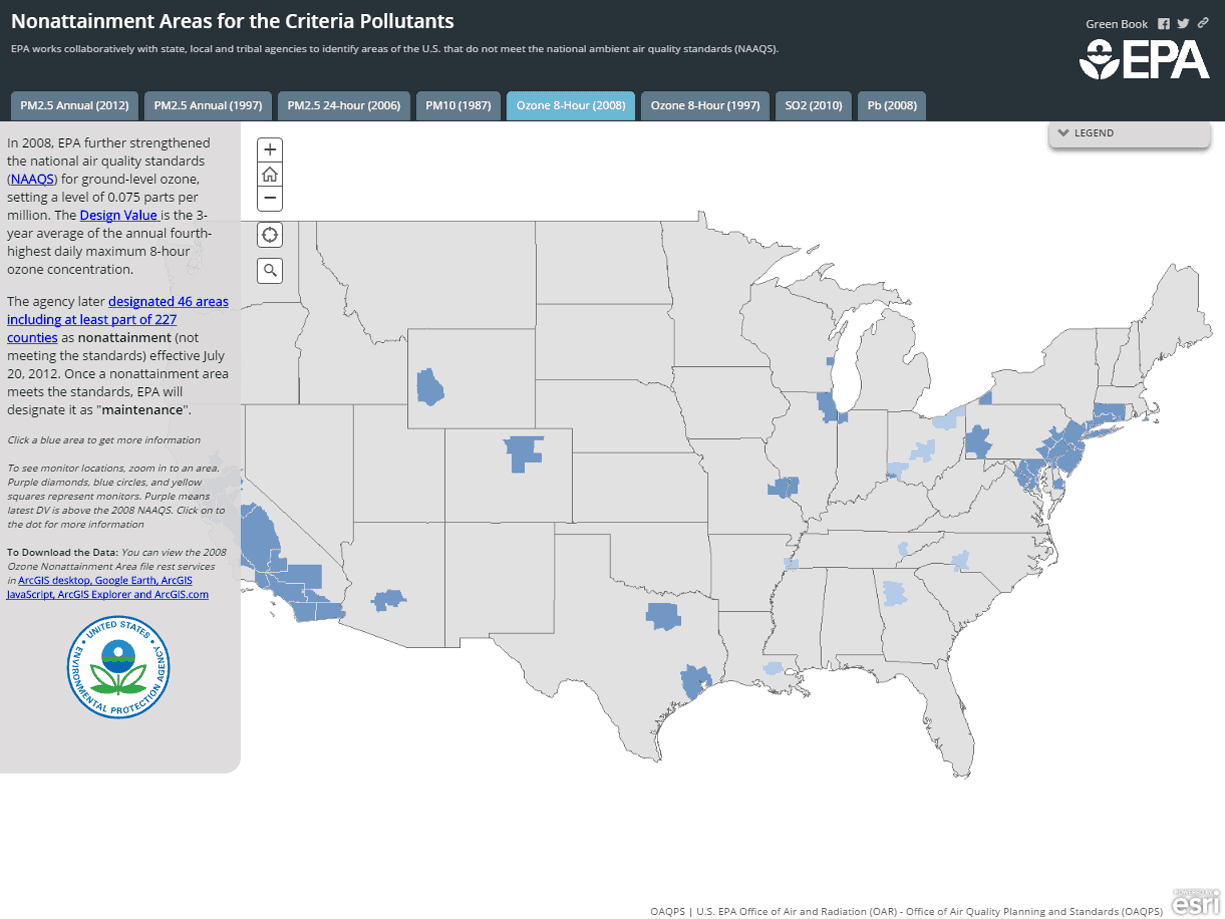
Task: Expand the Legend panel
Action: [x=1129, y=133]
